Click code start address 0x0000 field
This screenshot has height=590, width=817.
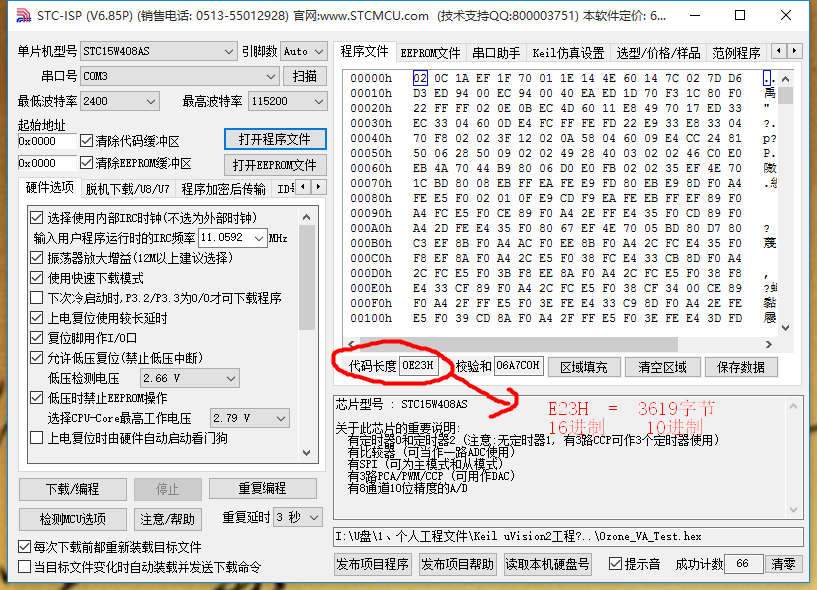coord(47,141)
